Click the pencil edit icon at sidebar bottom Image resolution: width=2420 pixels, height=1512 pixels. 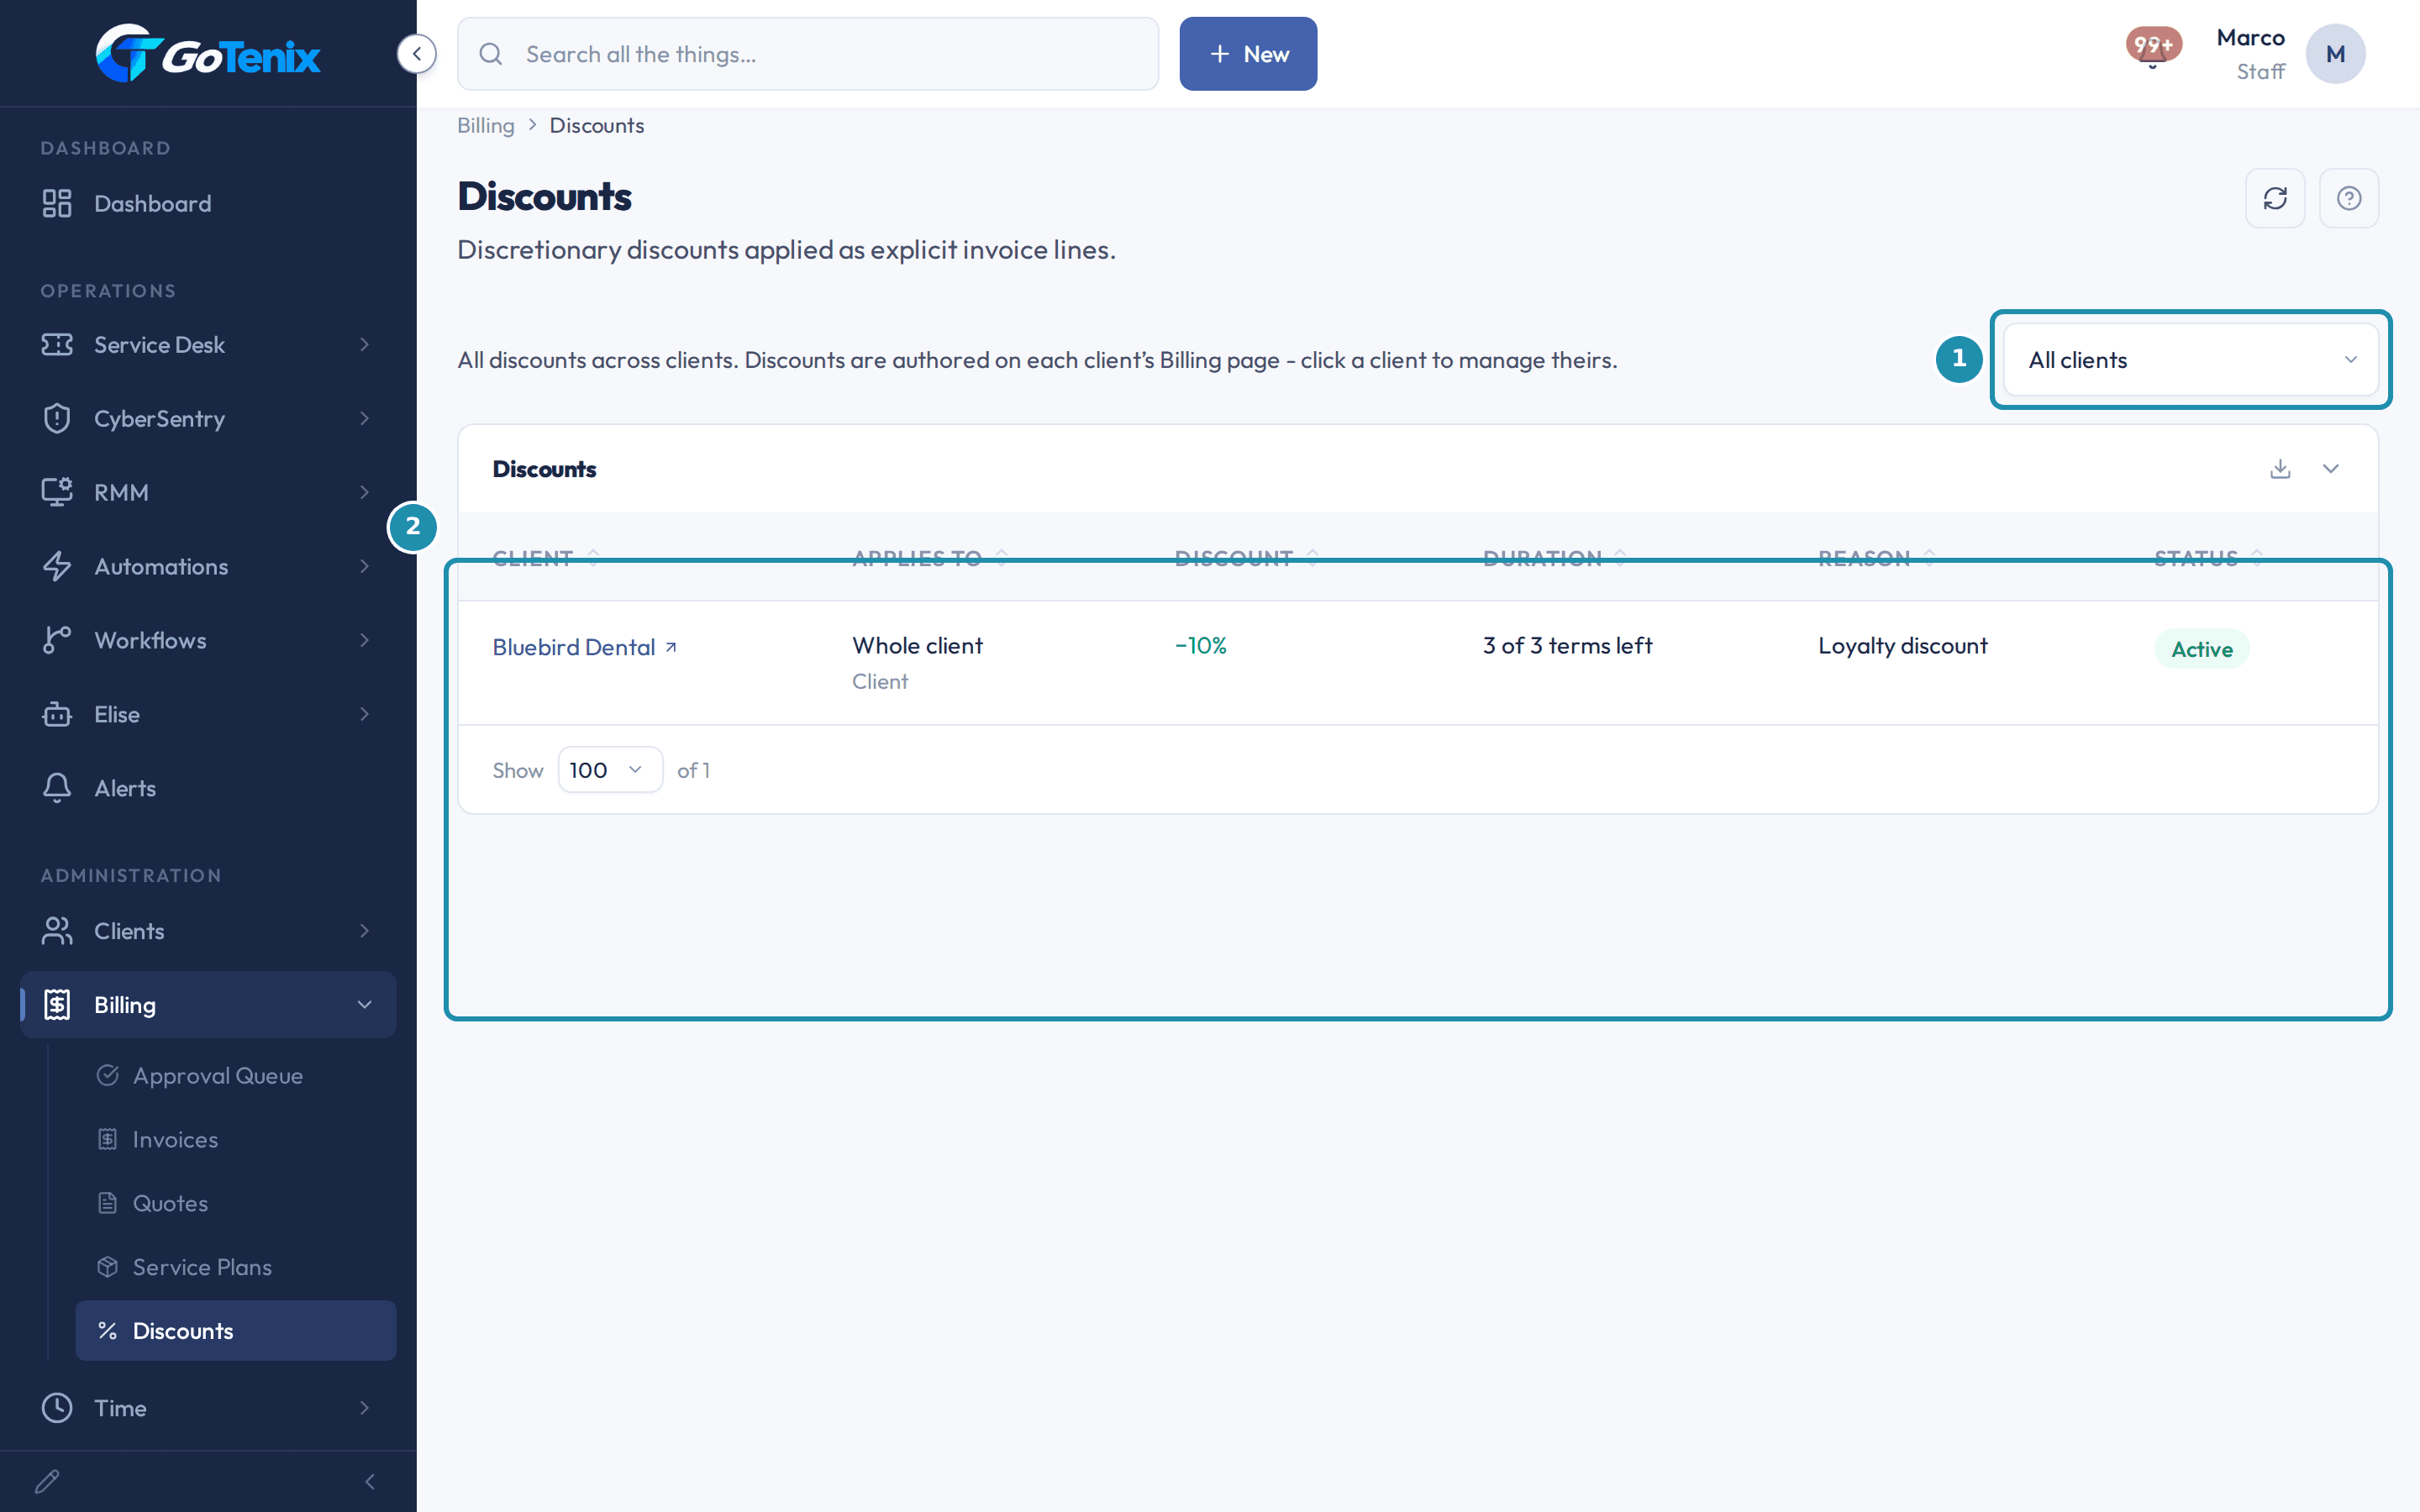[47, 1481]
